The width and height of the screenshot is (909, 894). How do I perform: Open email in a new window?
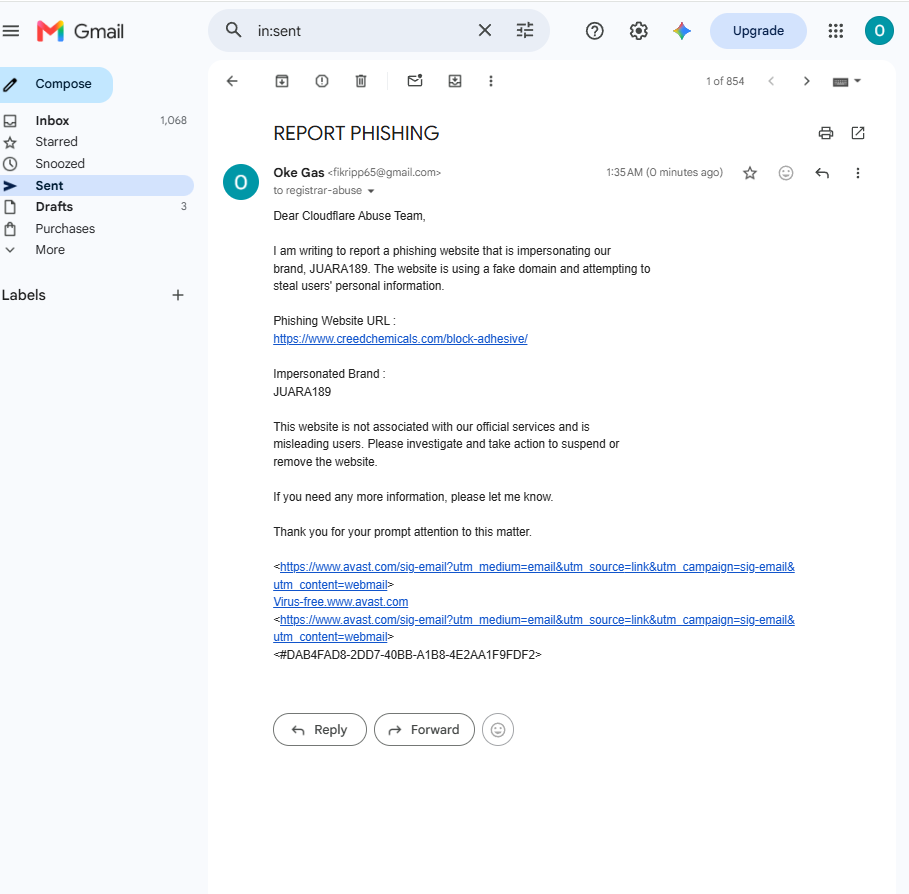pyautogui.click(x=858, y=133)
